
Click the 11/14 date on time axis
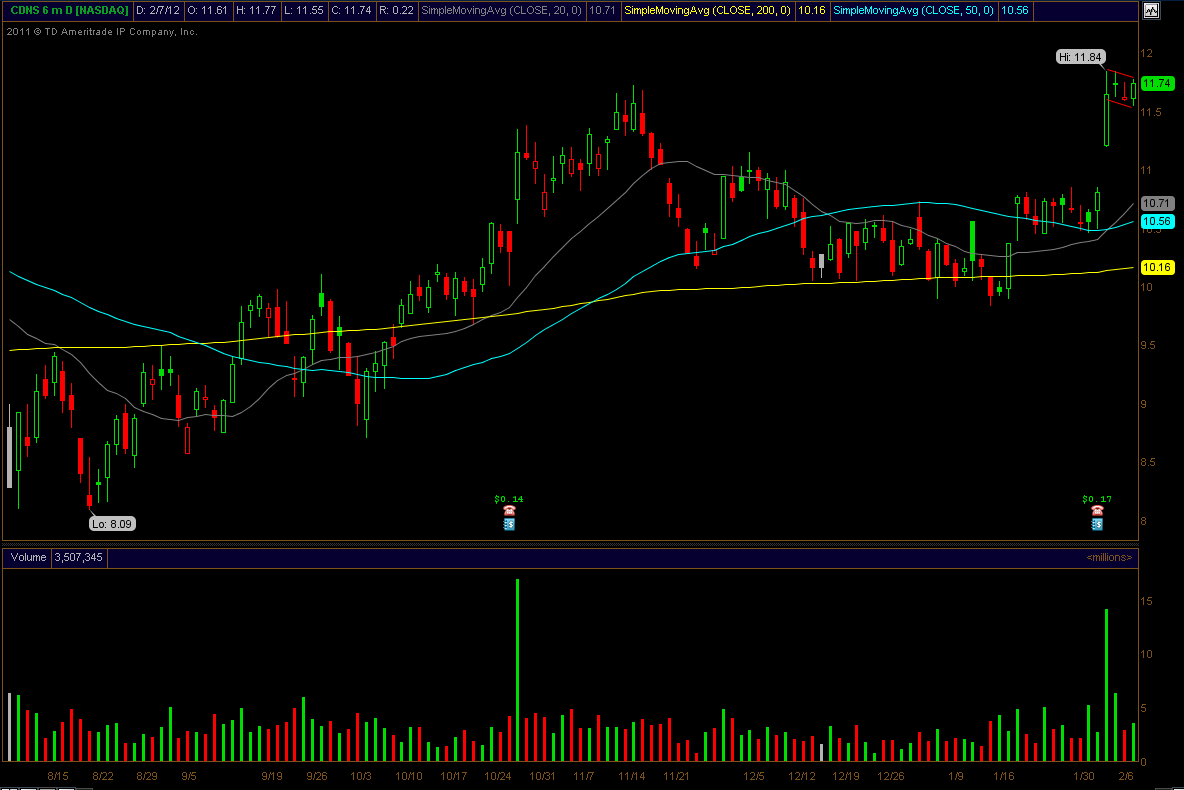[x=632, y=776]
